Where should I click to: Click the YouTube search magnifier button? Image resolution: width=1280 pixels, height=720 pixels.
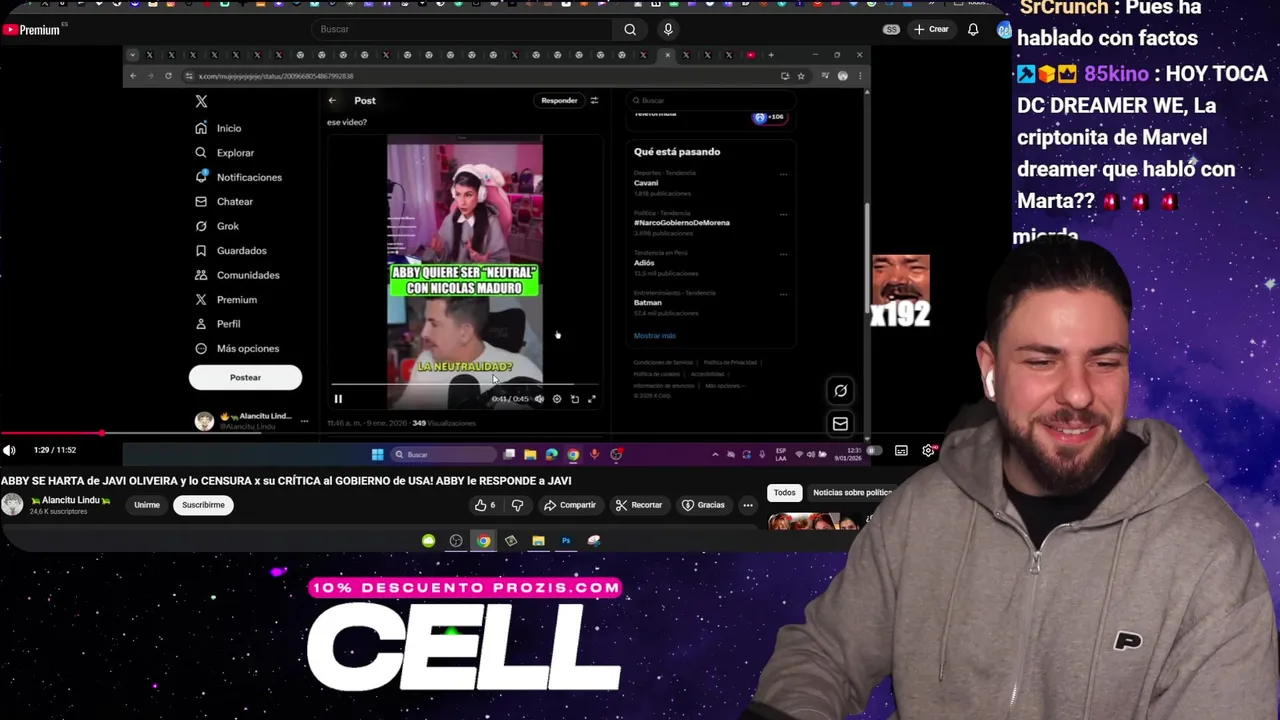tap(630, 29)
